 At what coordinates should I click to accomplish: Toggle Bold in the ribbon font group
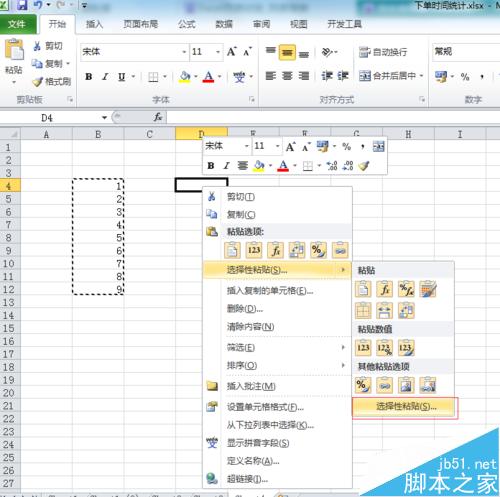point(89,77)
